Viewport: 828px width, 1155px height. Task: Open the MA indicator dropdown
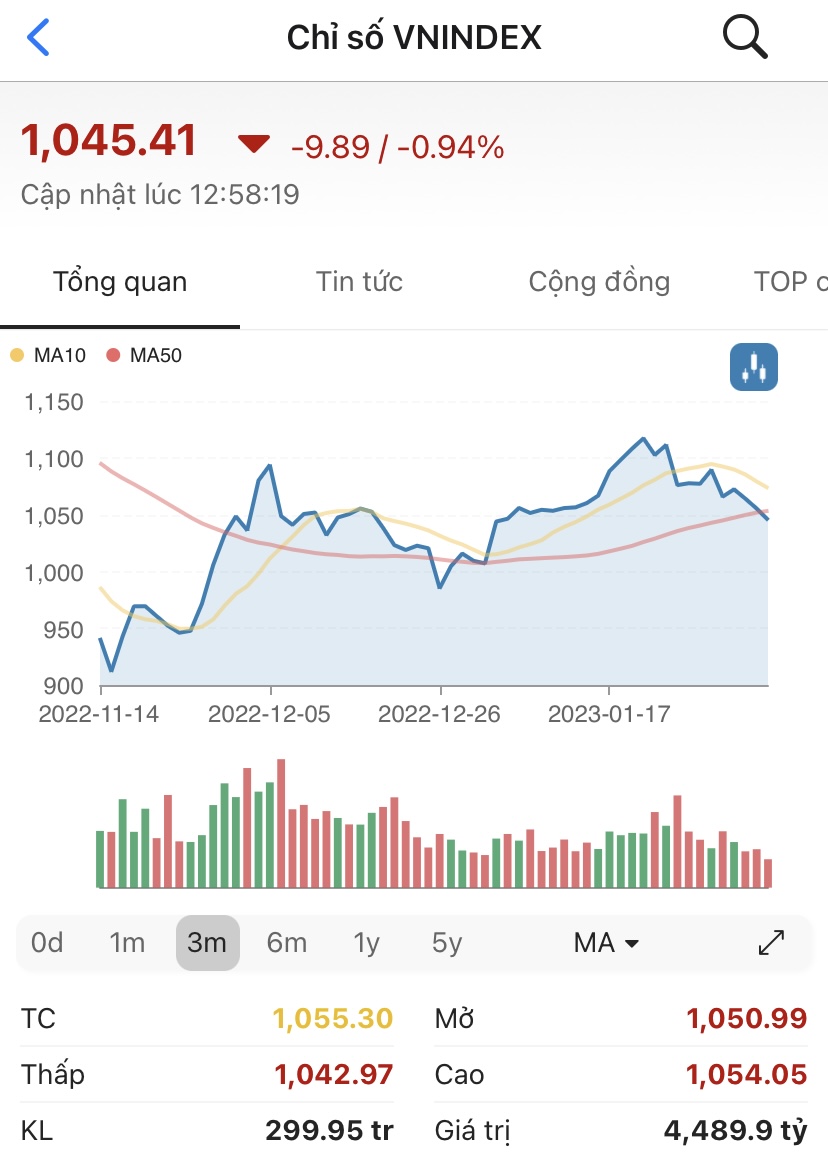pos(606,942)
